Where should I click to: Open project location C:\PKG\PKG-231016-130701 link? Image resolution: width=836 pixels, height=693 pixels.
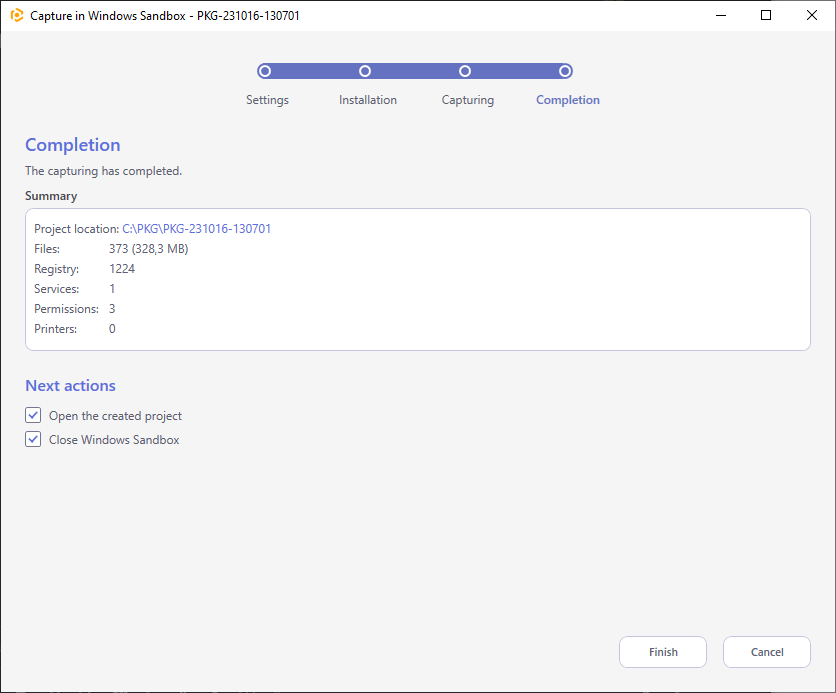point(197,229)
